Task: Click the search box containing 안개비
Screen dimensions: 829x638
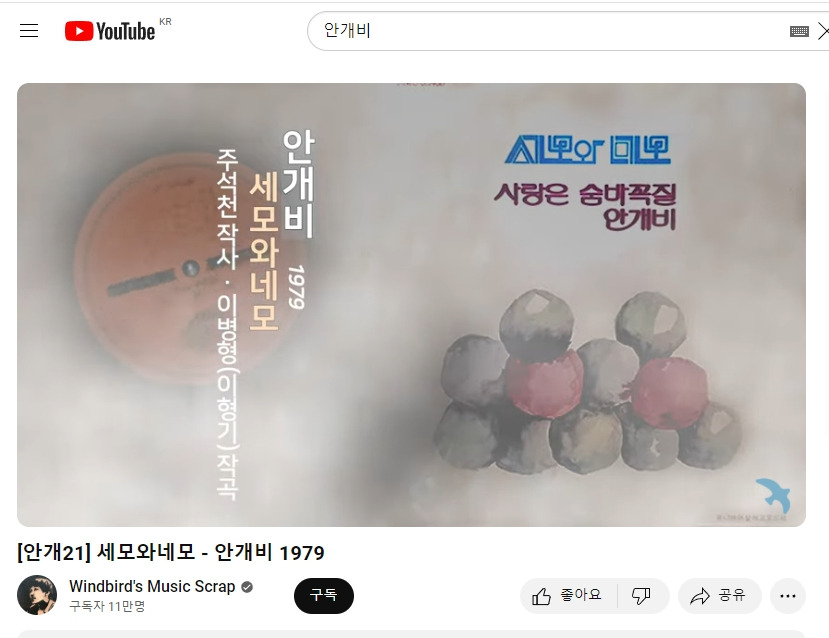Action: click(x=550, y=31)
